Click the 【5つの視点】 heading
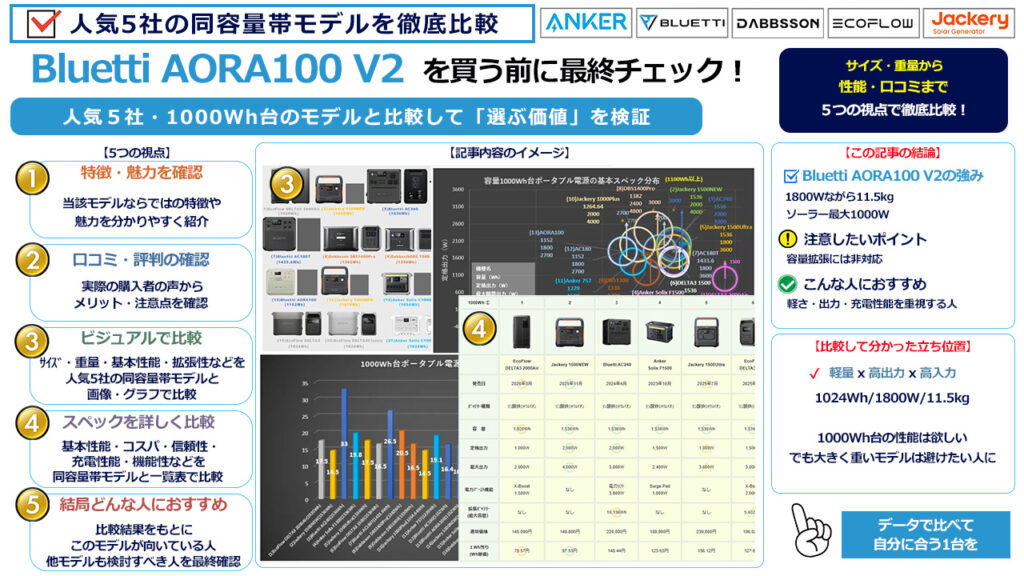1024x576 pixels. (137, 153)
